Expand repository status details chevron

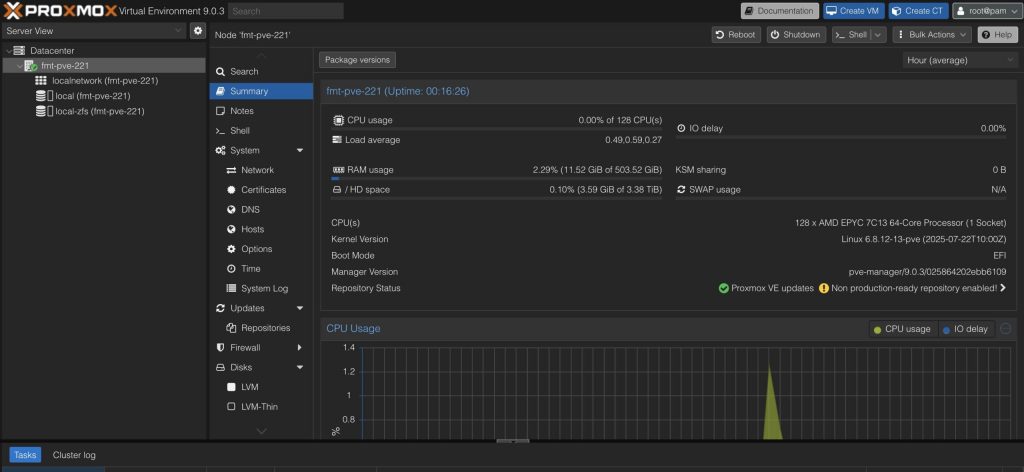coord(1003,288)
